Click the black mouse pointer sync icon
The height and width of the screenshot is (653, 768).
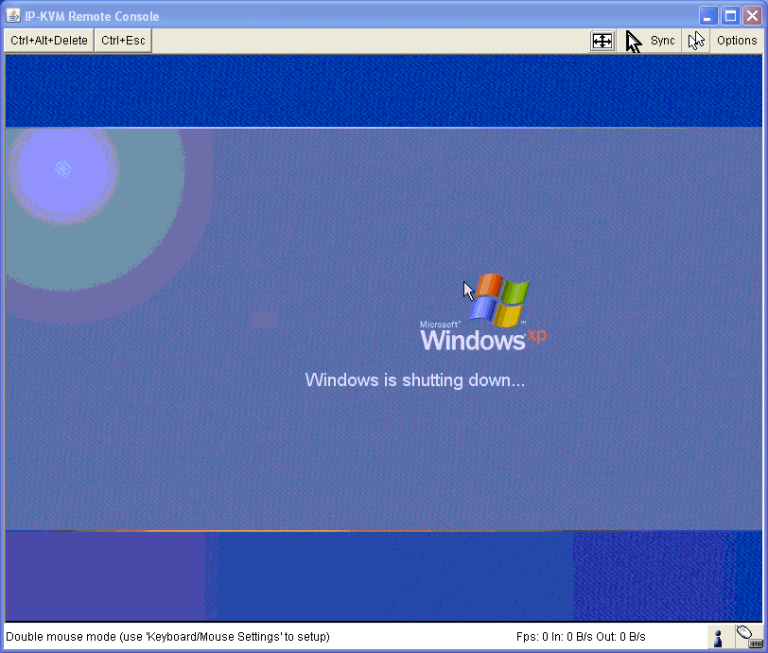633,41
